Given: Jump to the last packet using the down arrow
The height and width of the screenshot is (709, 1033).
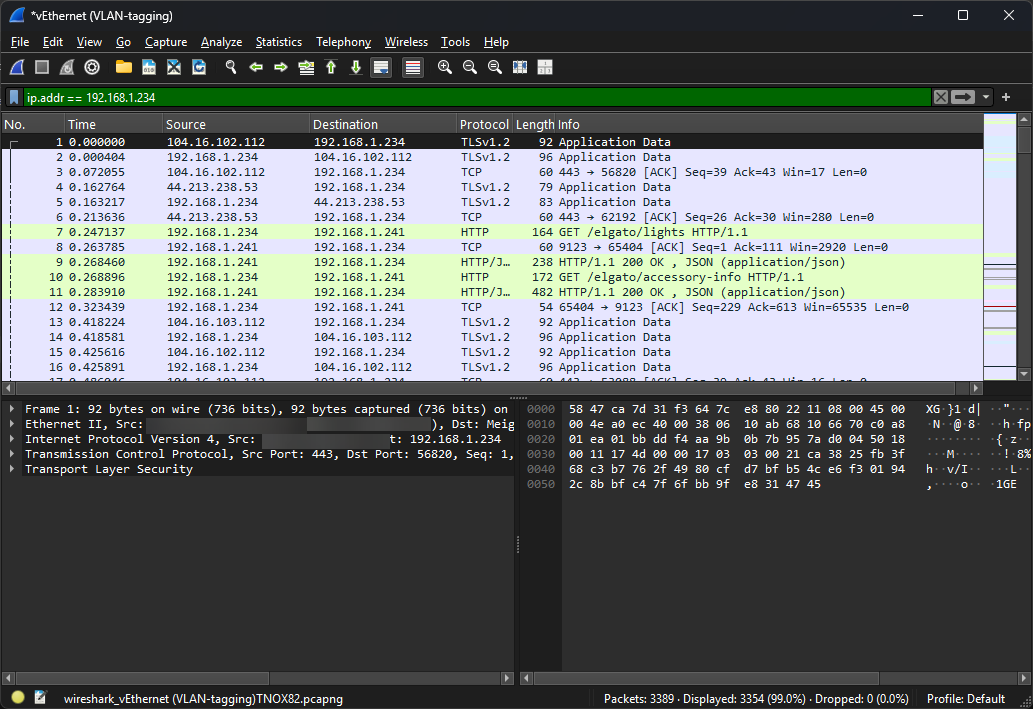Looking at the screenshot, I should 355,67.
